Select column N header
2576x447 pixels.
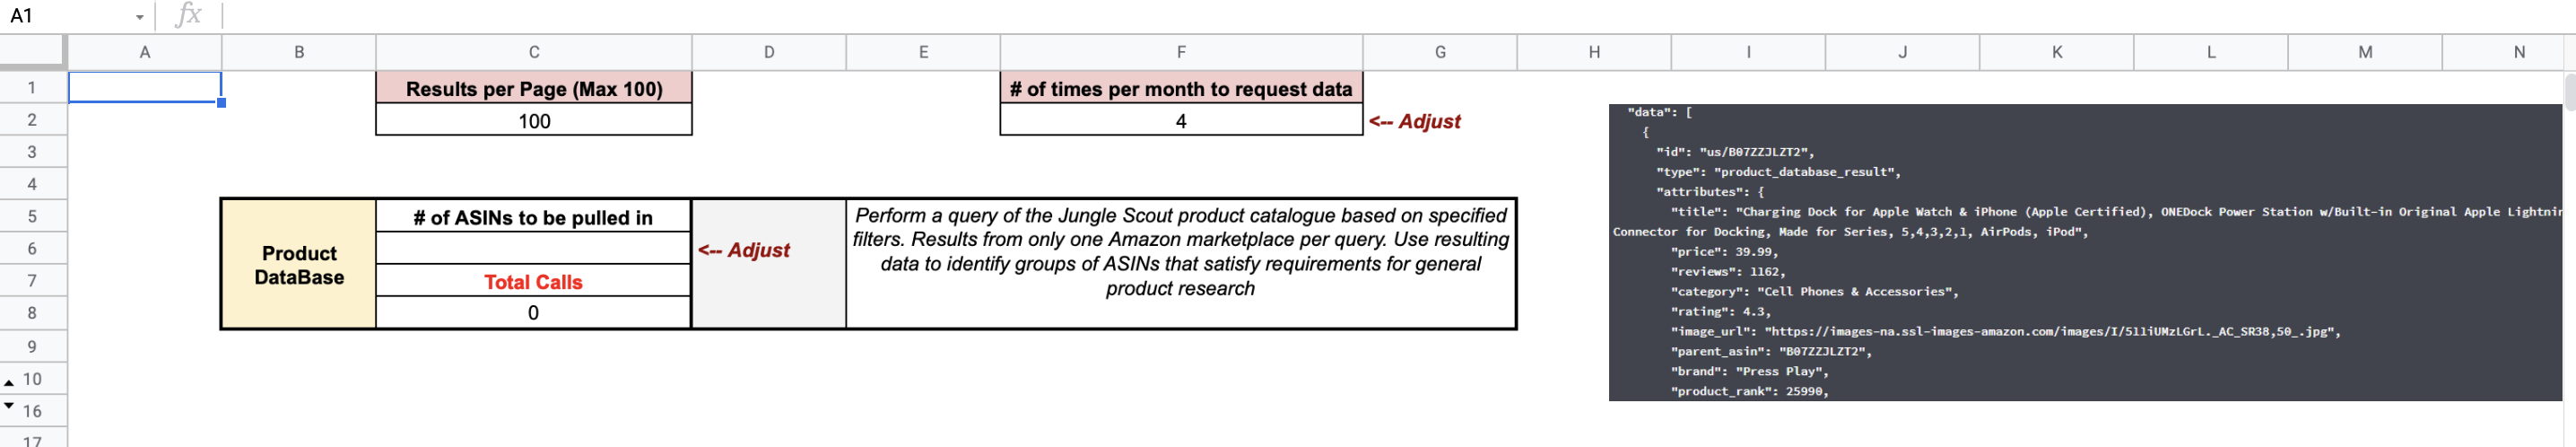click(2517, 52)
